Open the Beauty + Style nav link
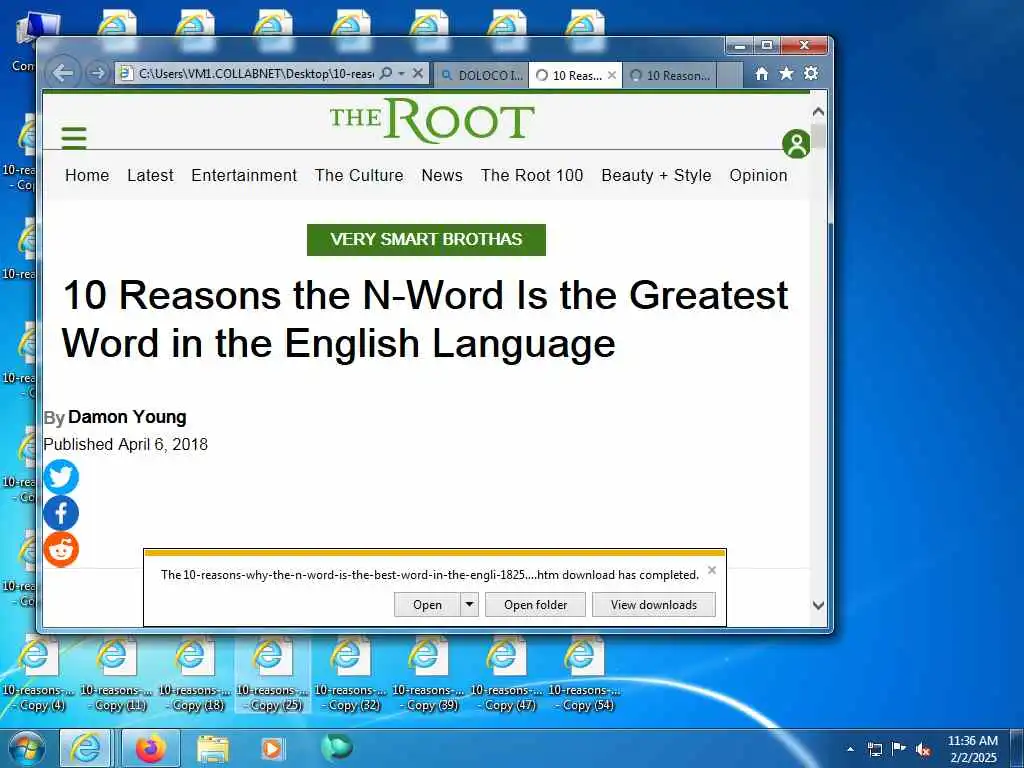 point(656,175)
